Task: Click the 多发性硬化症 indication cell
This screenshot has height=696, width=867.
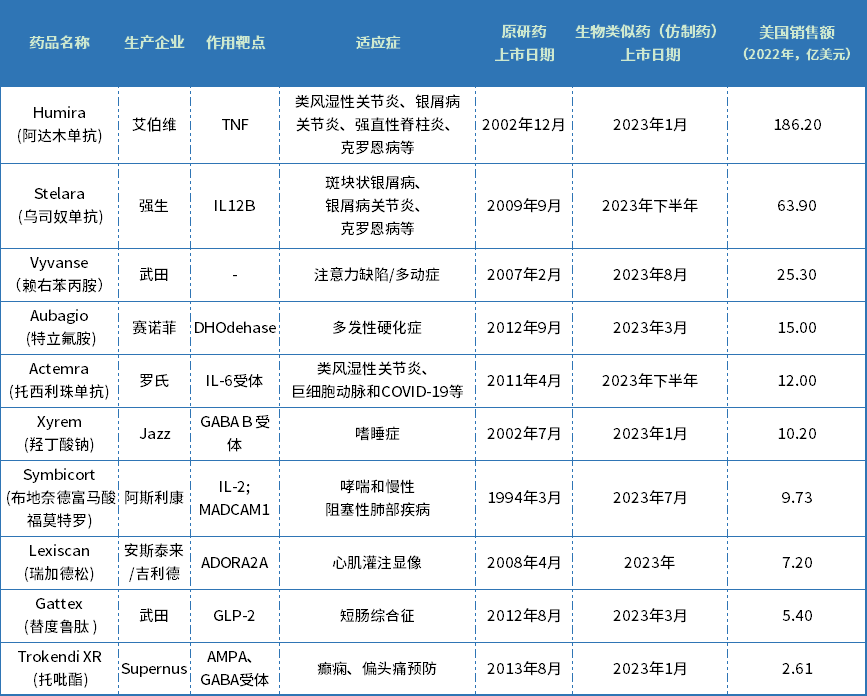Action: click(x=377, y=327)
